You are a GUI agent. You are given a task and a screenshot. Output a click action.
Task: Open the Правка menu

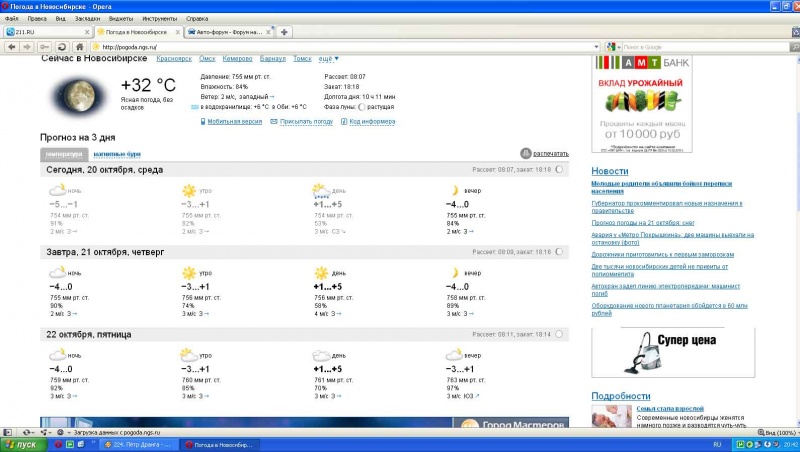[37, 19]
